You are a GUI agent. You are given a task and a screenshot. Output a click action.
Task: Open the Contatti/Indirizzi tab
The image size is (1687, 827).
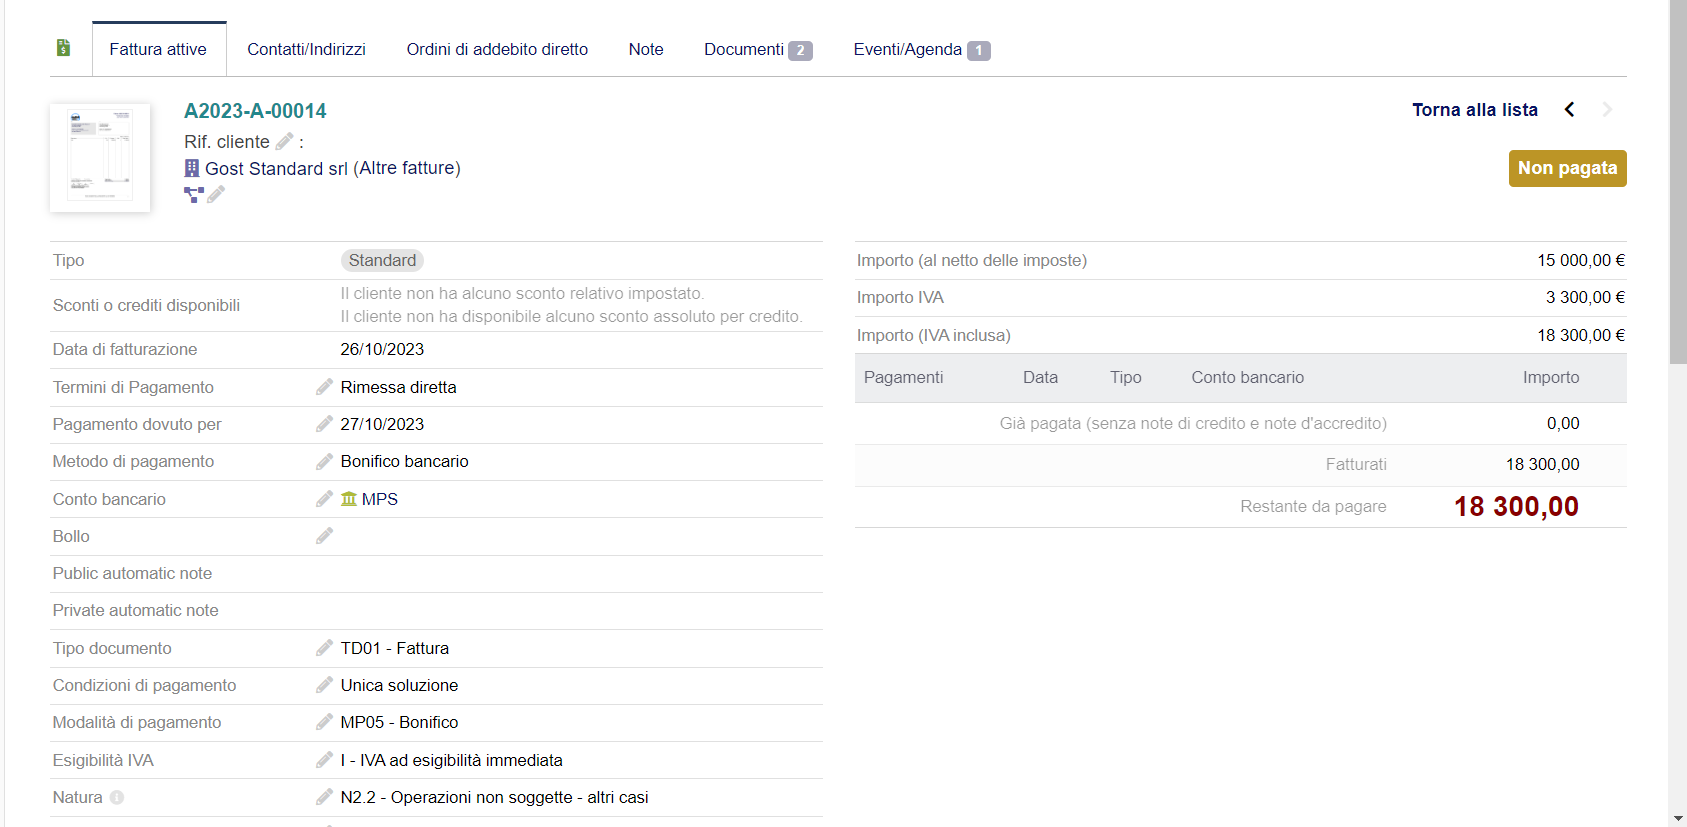click(306, 50)
